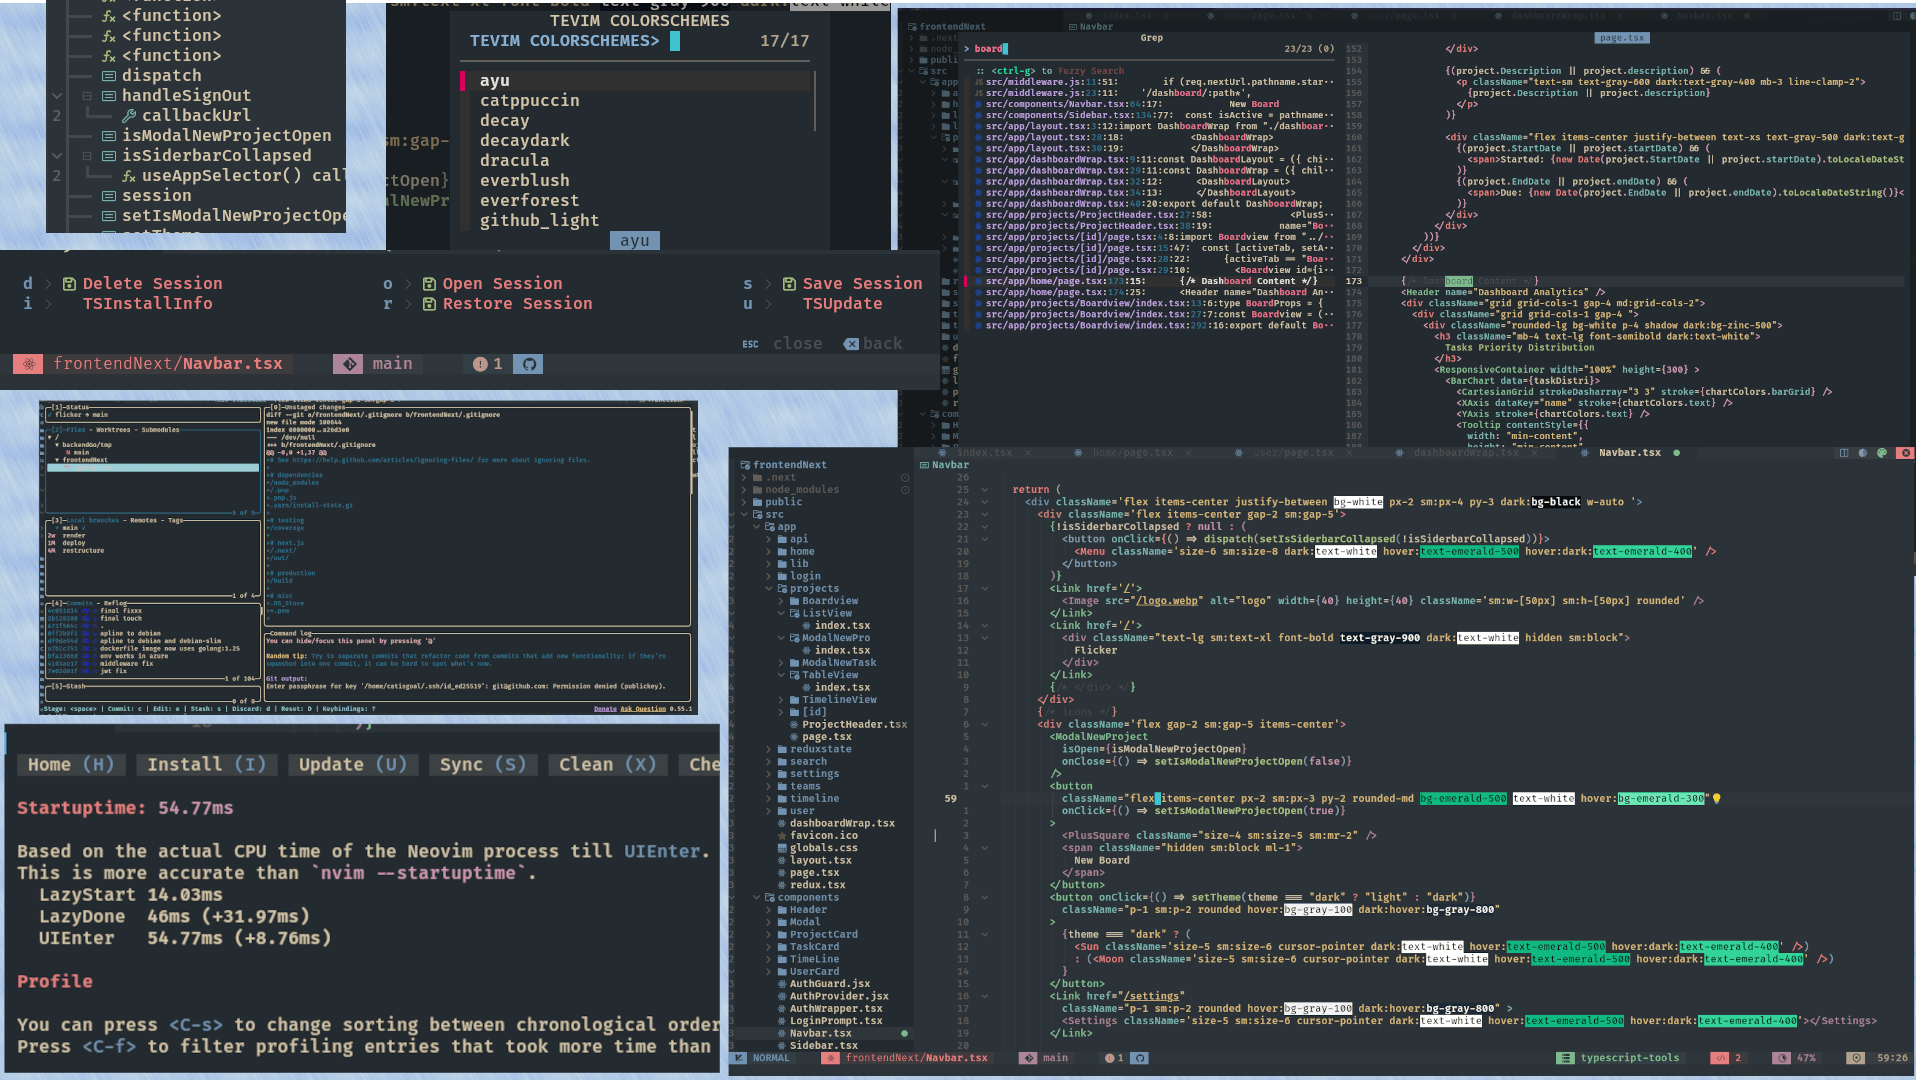Viewport: 1920px width, 1080px height.
Task: Click the Clean (X) button in Lazy
Action: coord(607,765)
